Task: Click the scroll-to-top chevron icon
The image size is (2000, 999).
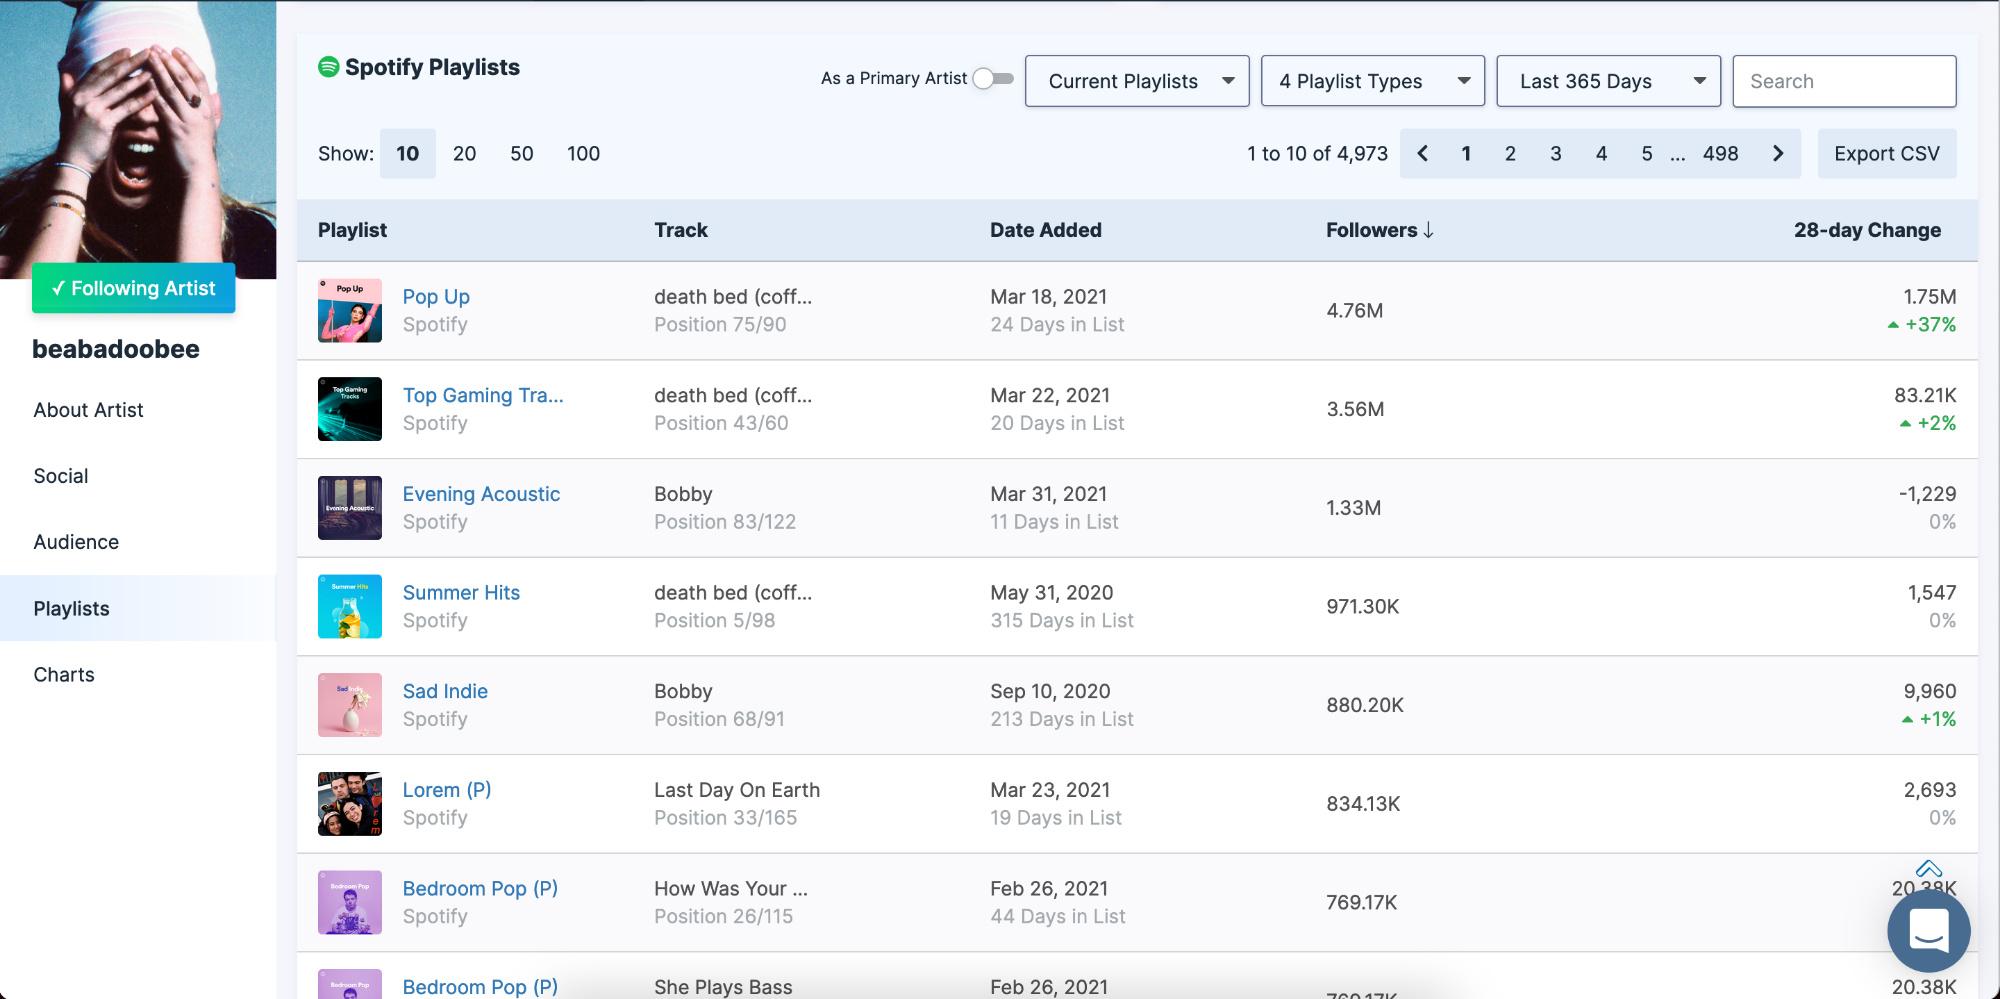Action: [1929, 869]
